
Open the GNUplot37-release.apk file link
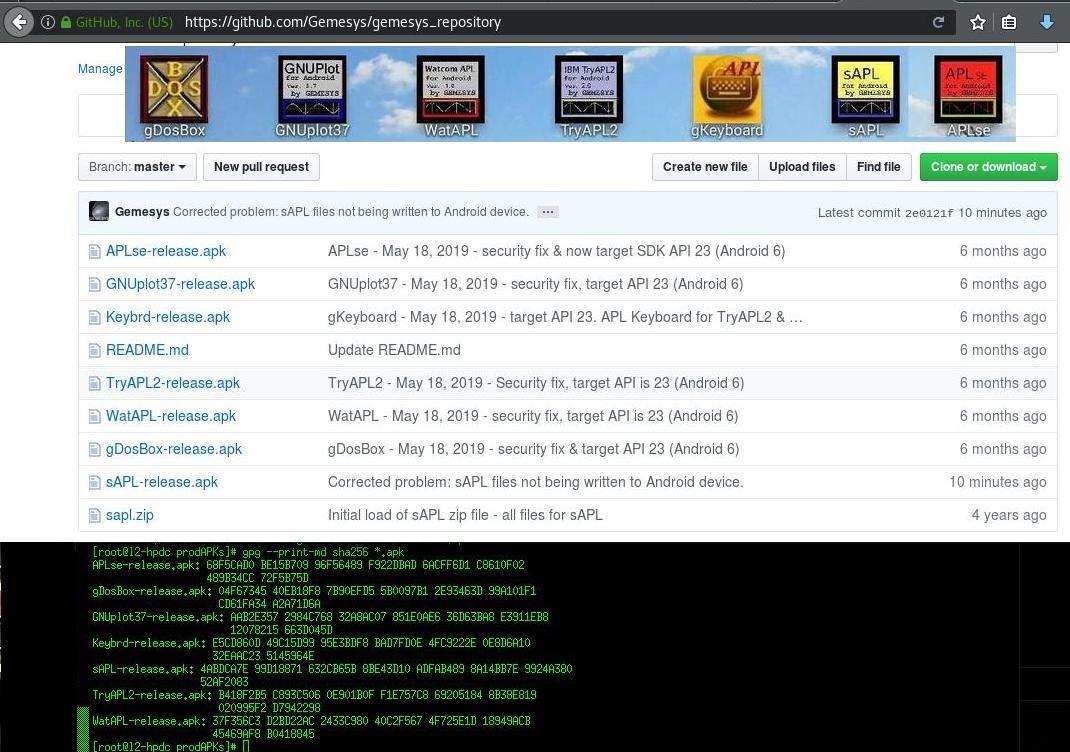[180, 284]
